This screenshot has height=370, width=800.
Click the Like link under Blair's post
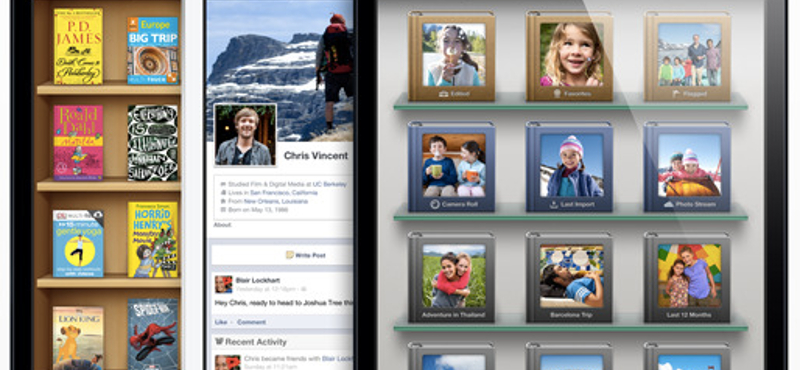(x=221, y=322)
